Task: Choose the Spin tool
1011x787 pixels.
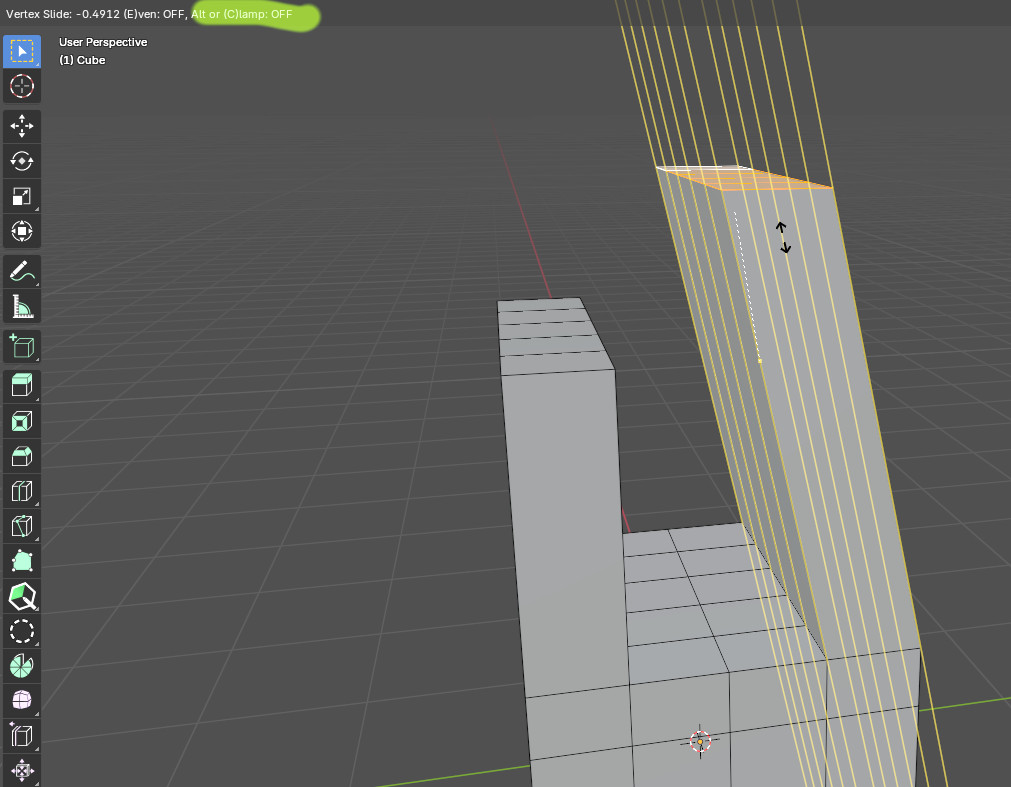Action: tap(22, 666)
